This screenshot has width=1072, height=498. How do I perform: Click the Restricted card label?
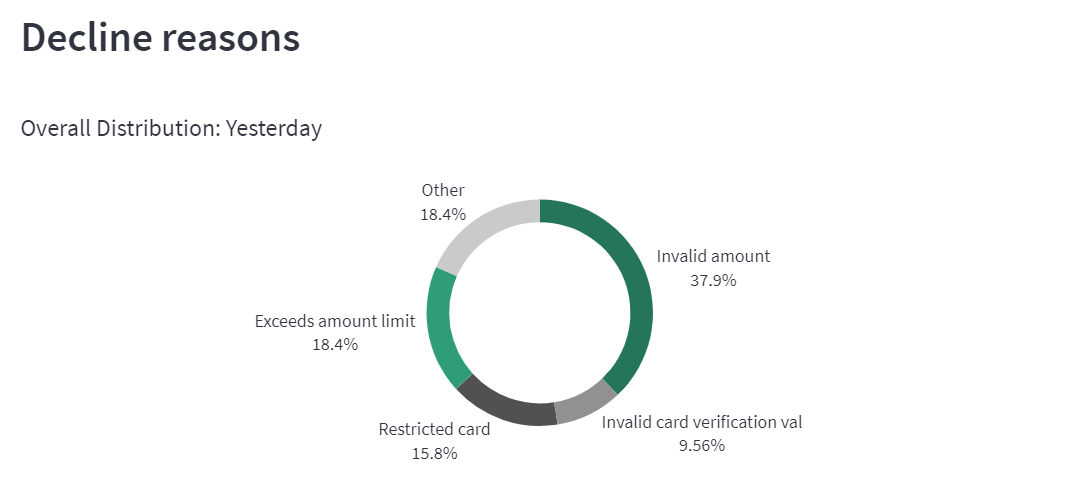click(x=434, y=430)
